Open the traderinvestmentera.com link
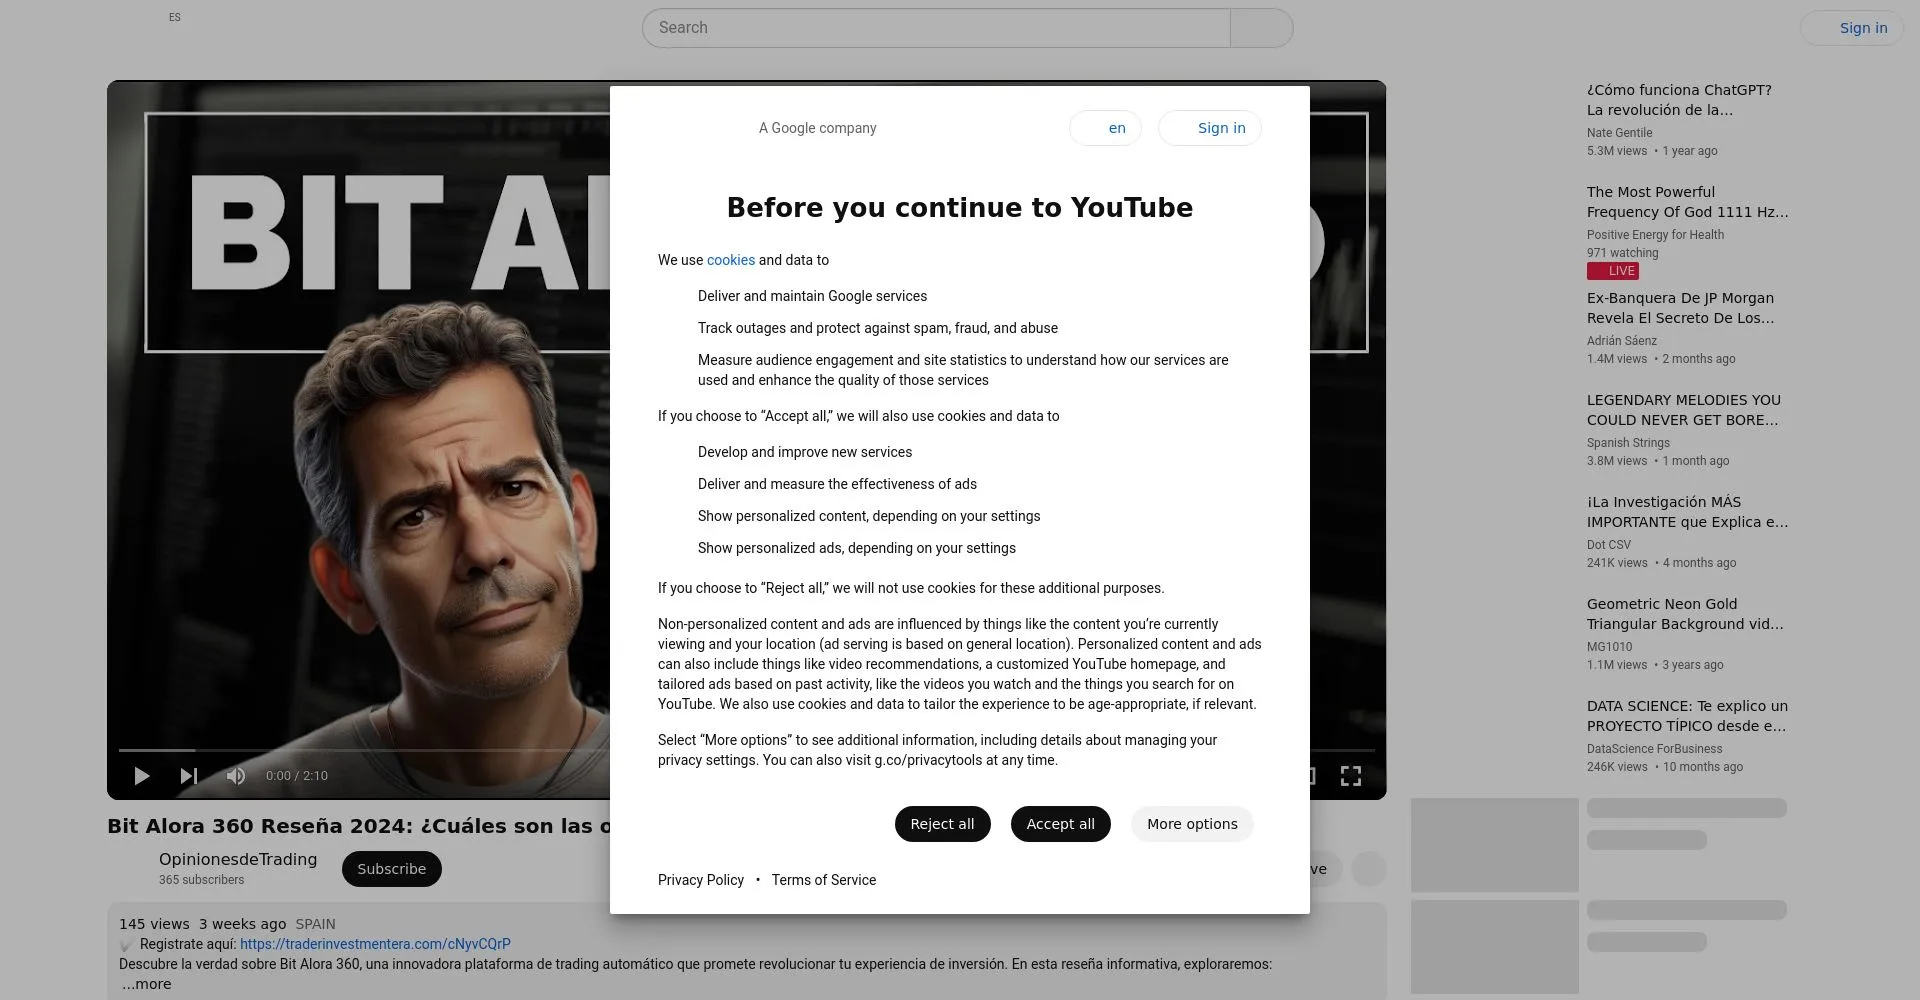Image resolution: width=1920 pixels, height=1000 pixels. coord(375,944)
